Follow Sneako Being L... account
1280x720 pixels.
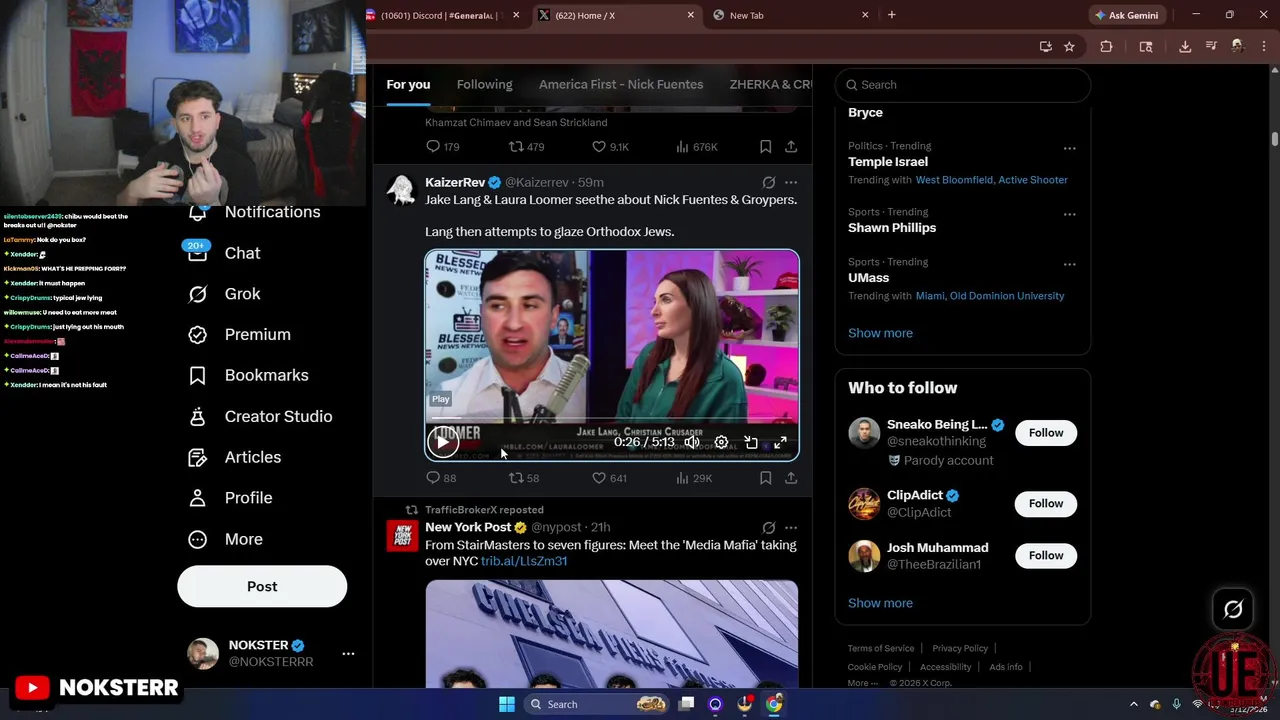[x=1046, y=433]
